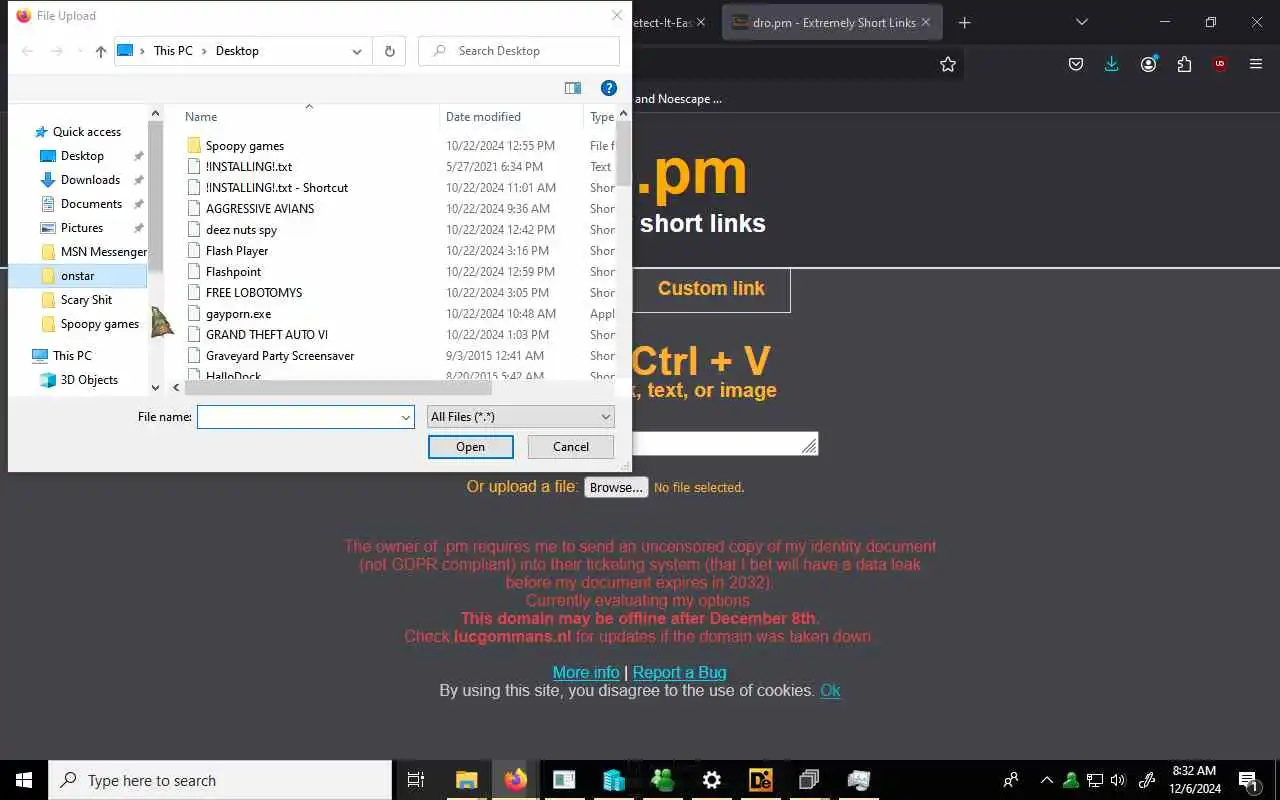The image size is (1280, 800).
Task: Select Pictures in the navigation pane
Action: (x=82, y=228)
